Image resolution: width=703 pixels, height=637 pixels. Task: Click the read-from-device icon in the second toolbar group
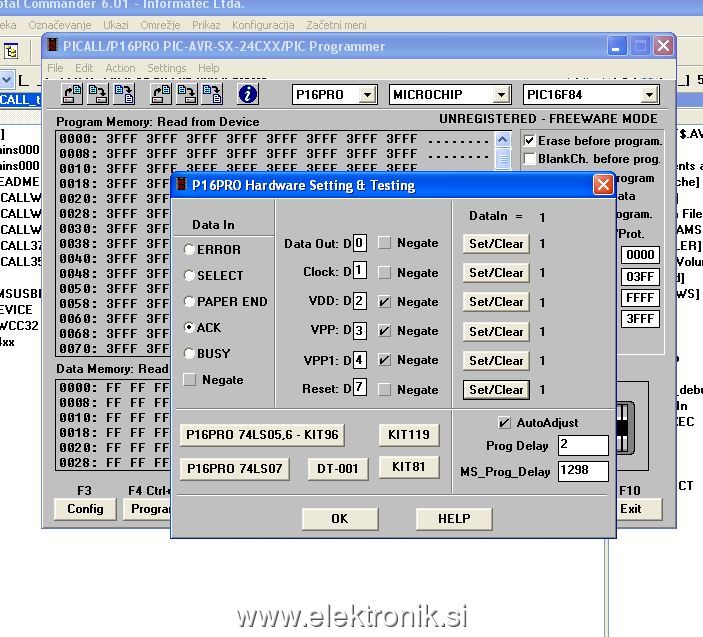pos(161,94)
